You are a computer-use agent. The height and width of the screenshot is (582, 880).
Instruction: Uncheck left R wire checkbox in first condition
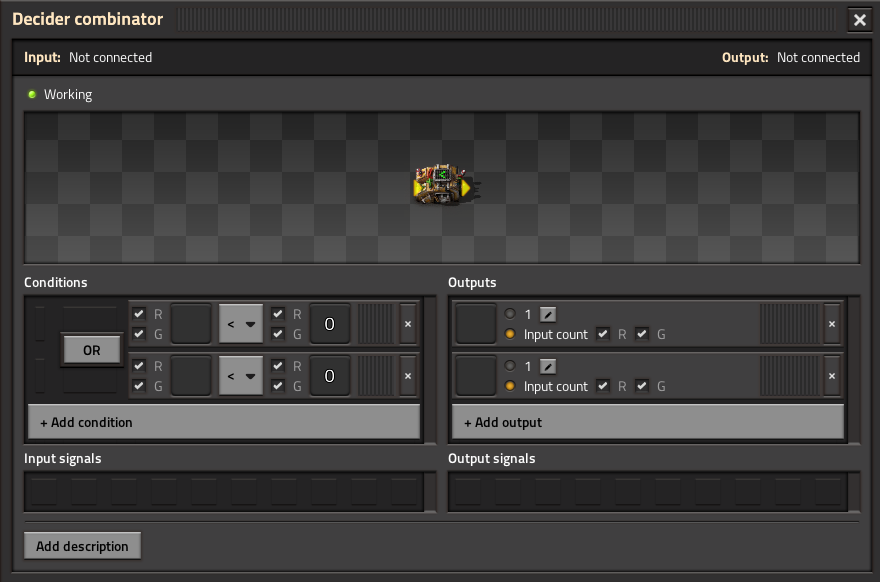[139, 314]
